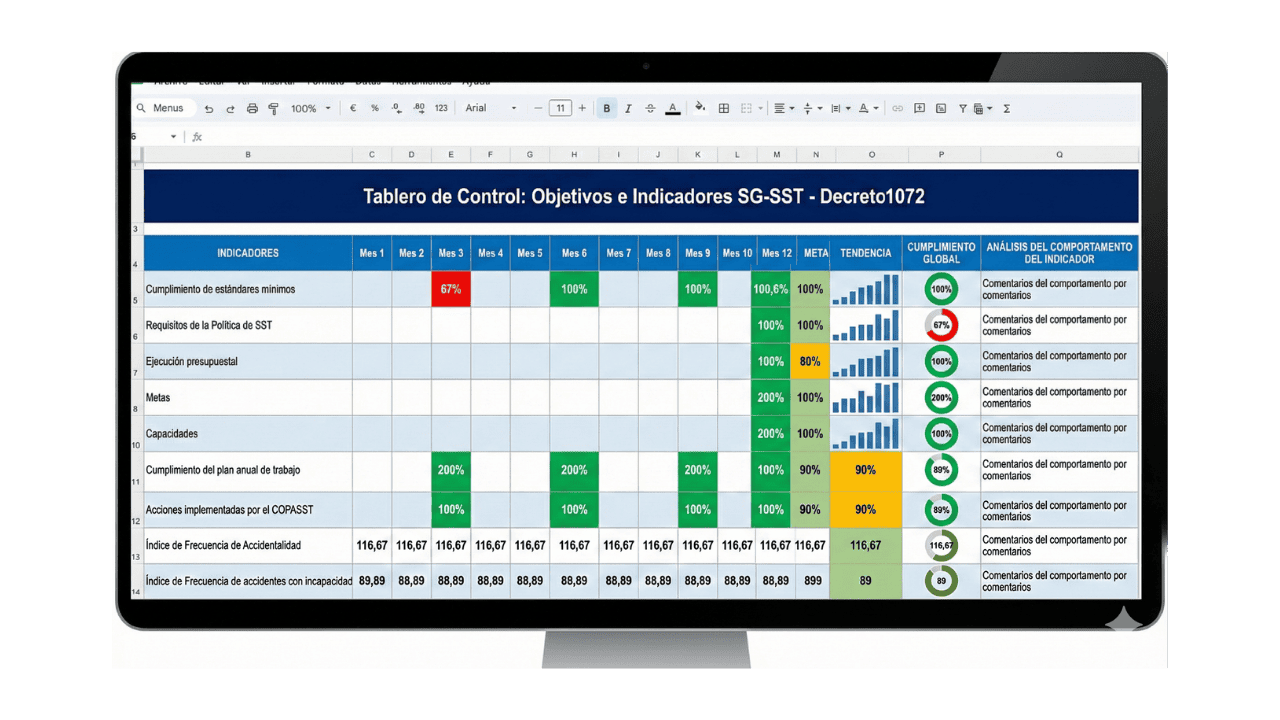Format selection as currency
Image resolution: width=1280 pixels, height=720 pixels.
click(353, 108)
